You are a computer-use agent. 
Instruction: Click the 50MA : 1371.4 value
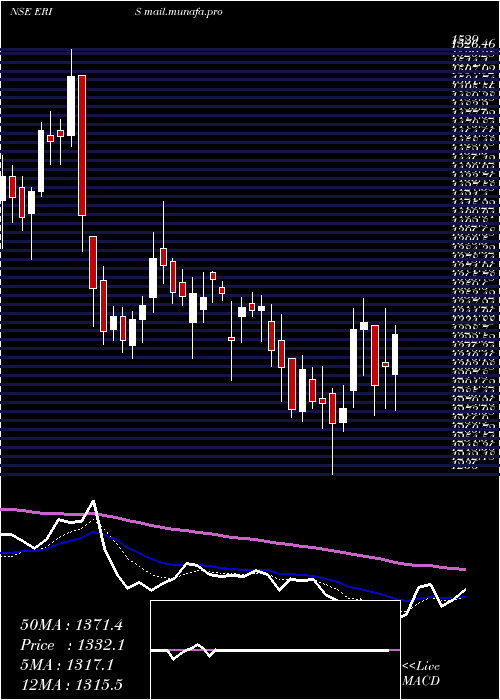(71, 625)
